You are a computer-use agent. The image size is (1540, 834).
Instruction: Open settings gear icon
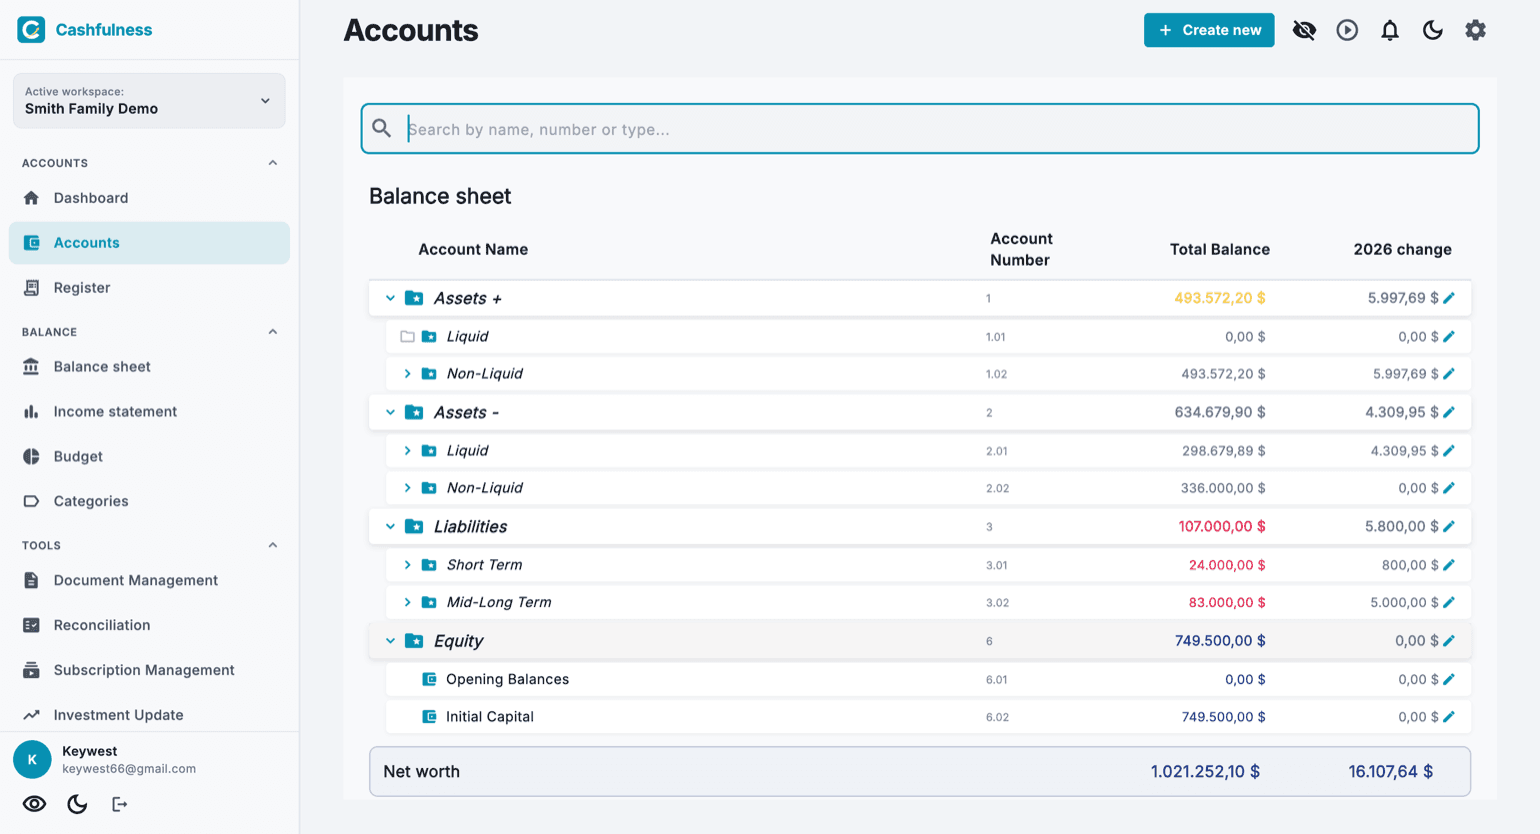tap(1476, 30)
